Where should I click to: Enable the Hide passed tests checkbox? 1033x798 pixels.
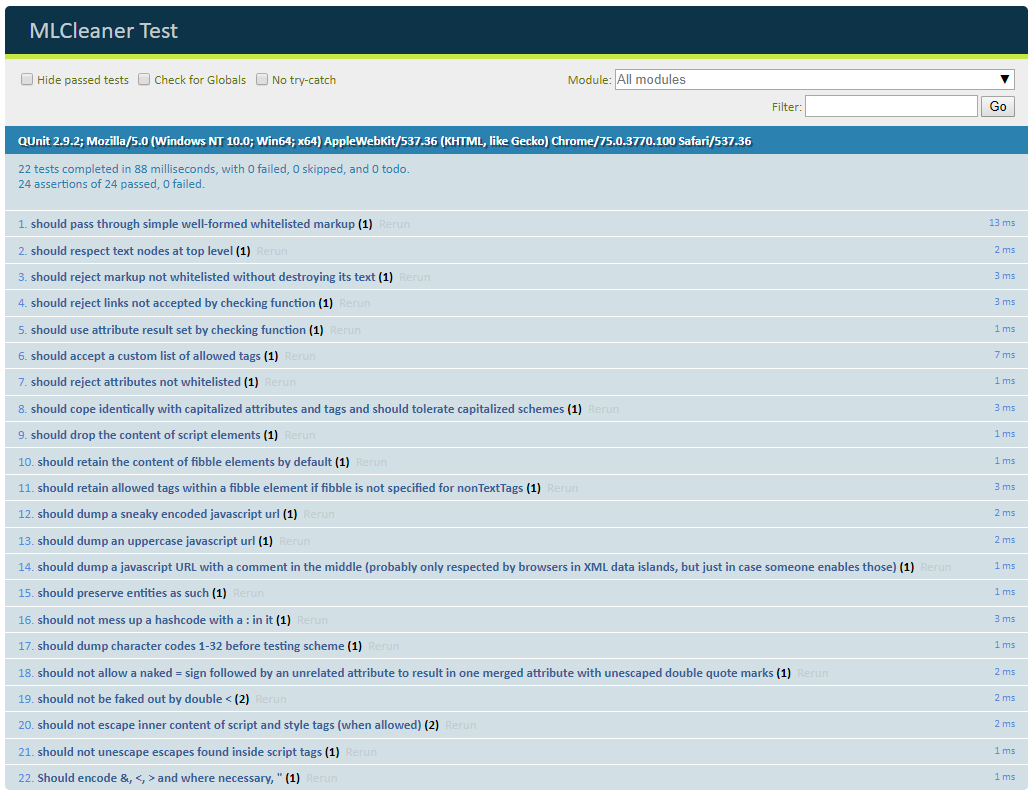27,80
